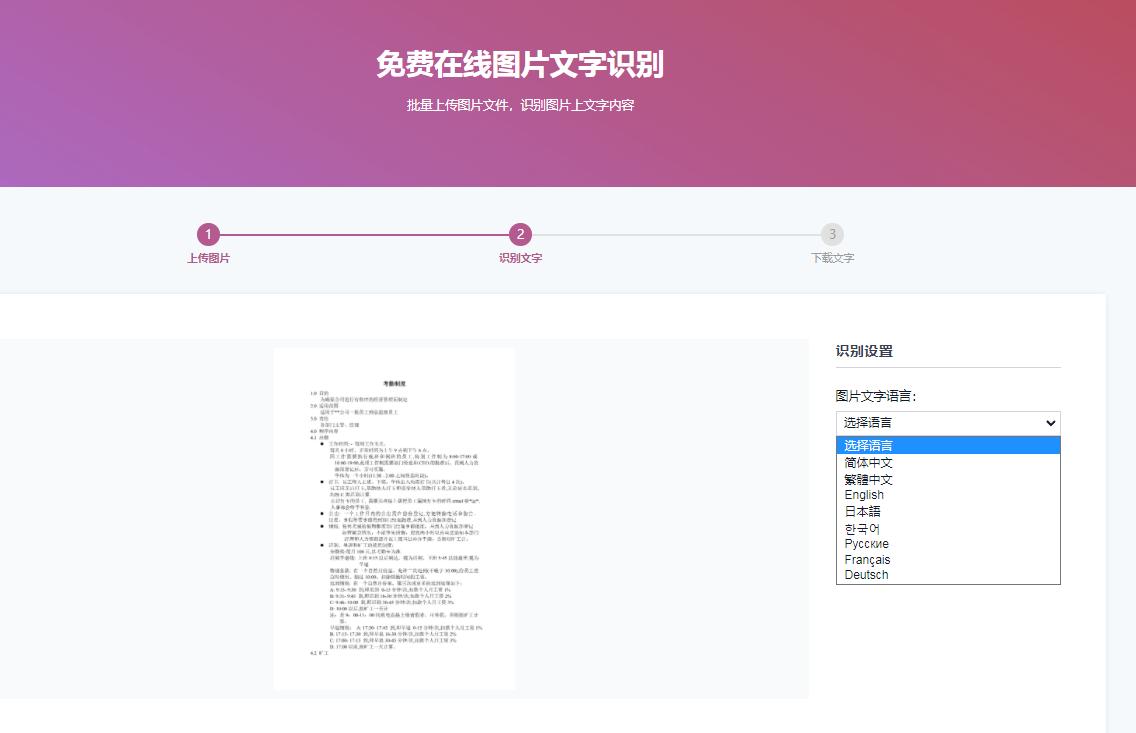Open the uploaded document thumbnail preview

(395, 519)
